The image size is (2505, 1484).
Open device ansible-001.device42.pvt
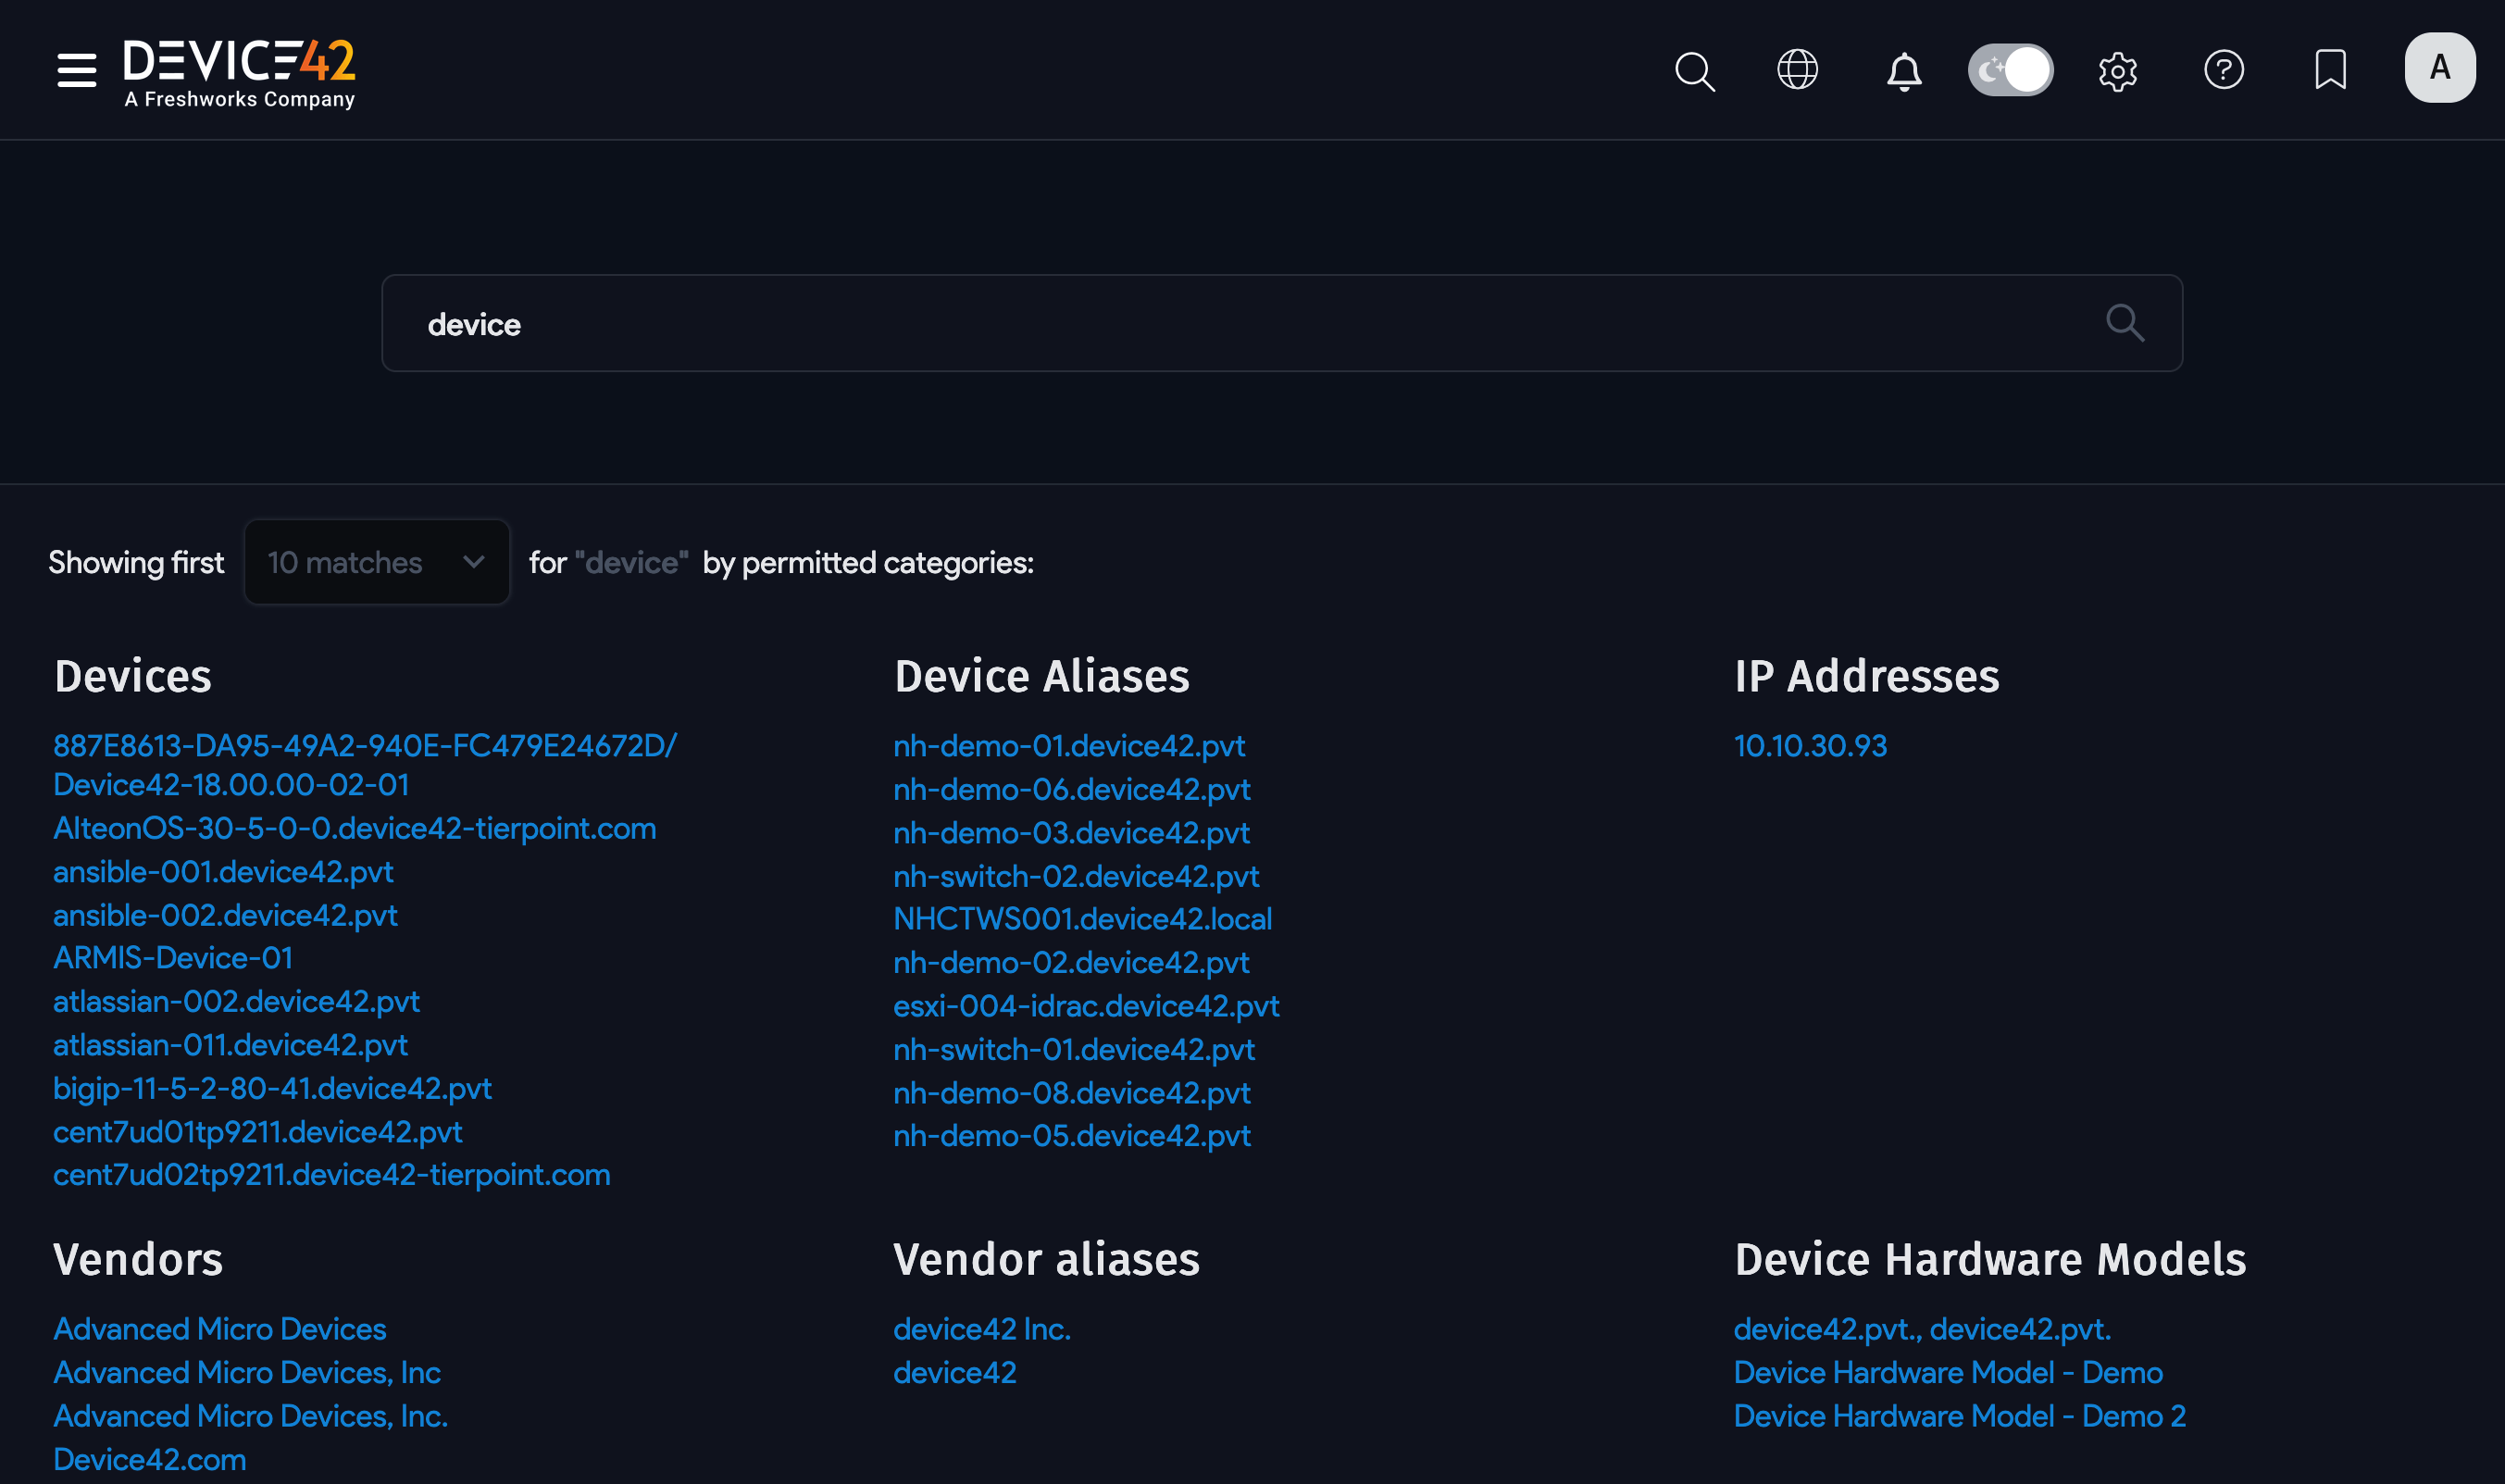tap(222, 871)
